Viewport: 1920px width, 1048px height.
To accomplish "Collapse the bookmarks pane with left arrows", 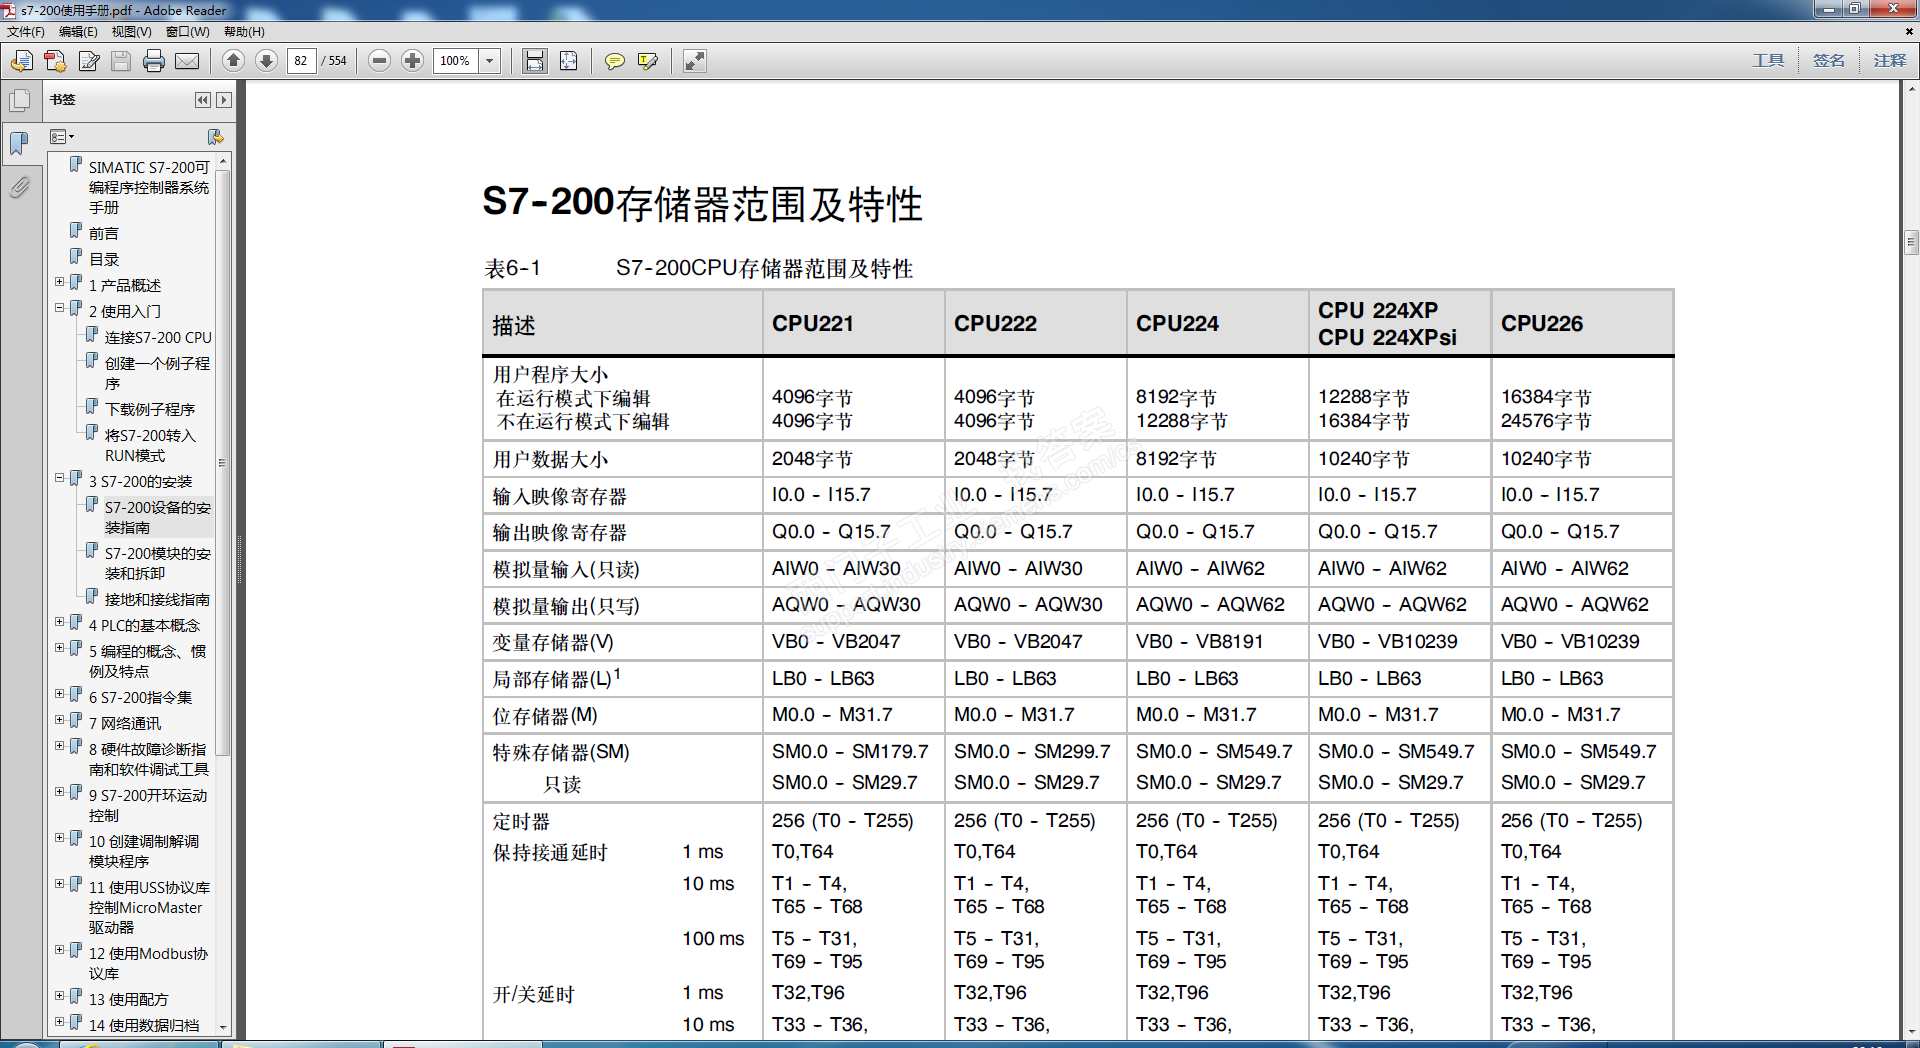I will point(203,100).
